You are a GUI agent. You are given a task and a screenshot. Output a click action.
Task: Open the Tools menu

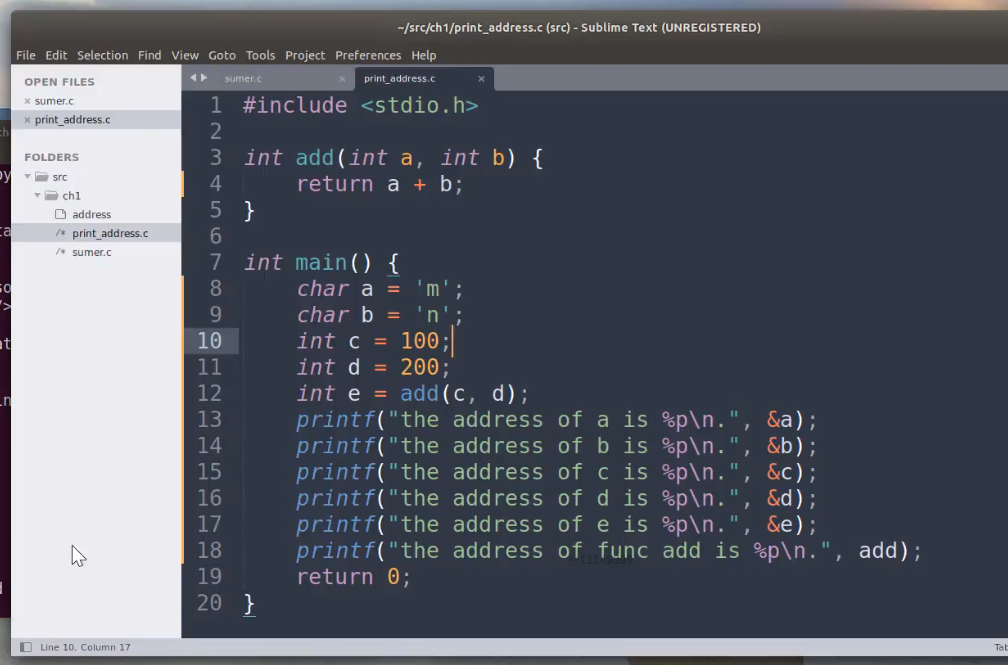(260, 55)
